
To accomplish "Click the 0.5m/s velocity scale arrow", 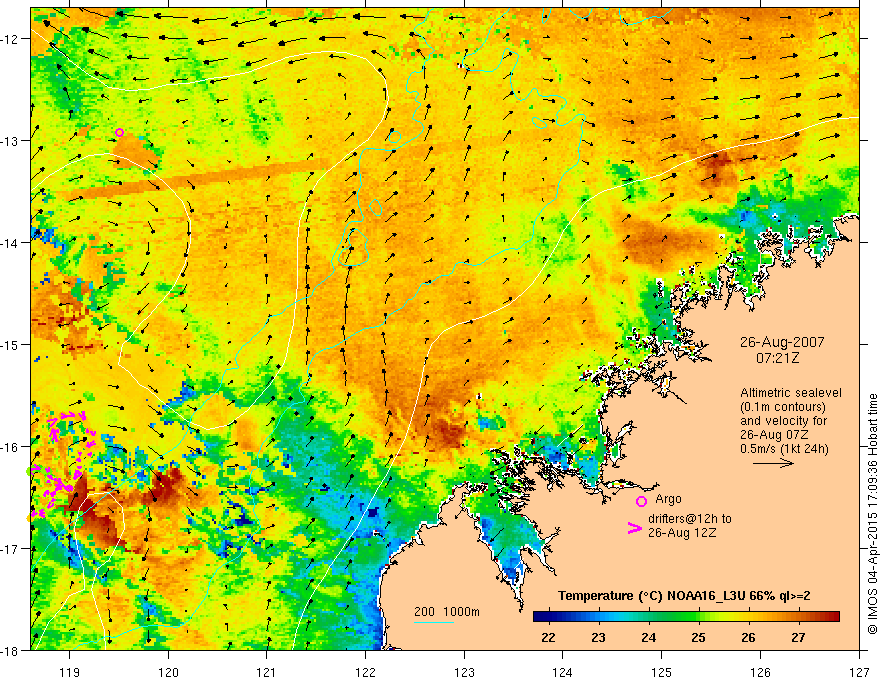I will (773, 463).
